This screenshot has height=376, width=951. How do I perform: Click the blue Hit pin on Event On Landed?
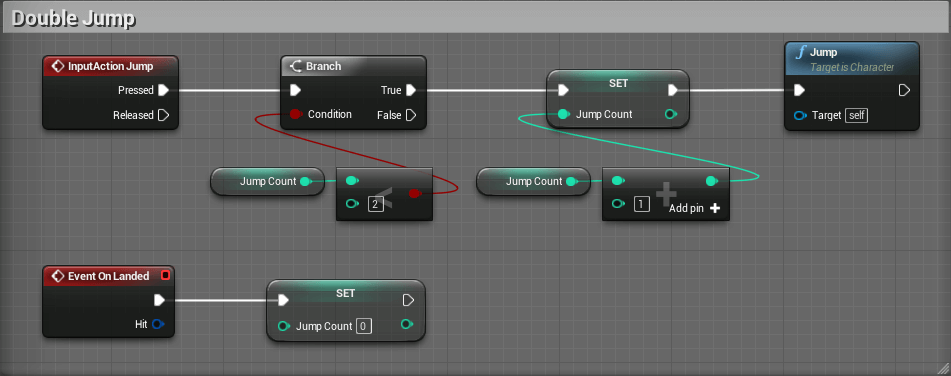(x=158, y=324)
